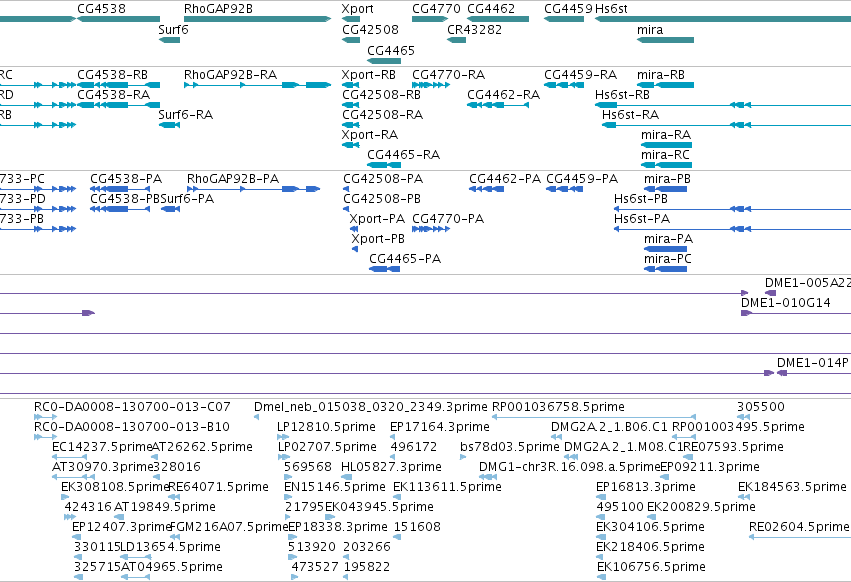Viewport: 851px width, 582px height.
Task: Select protein CG4459-PA
Action: coord(582,179)
